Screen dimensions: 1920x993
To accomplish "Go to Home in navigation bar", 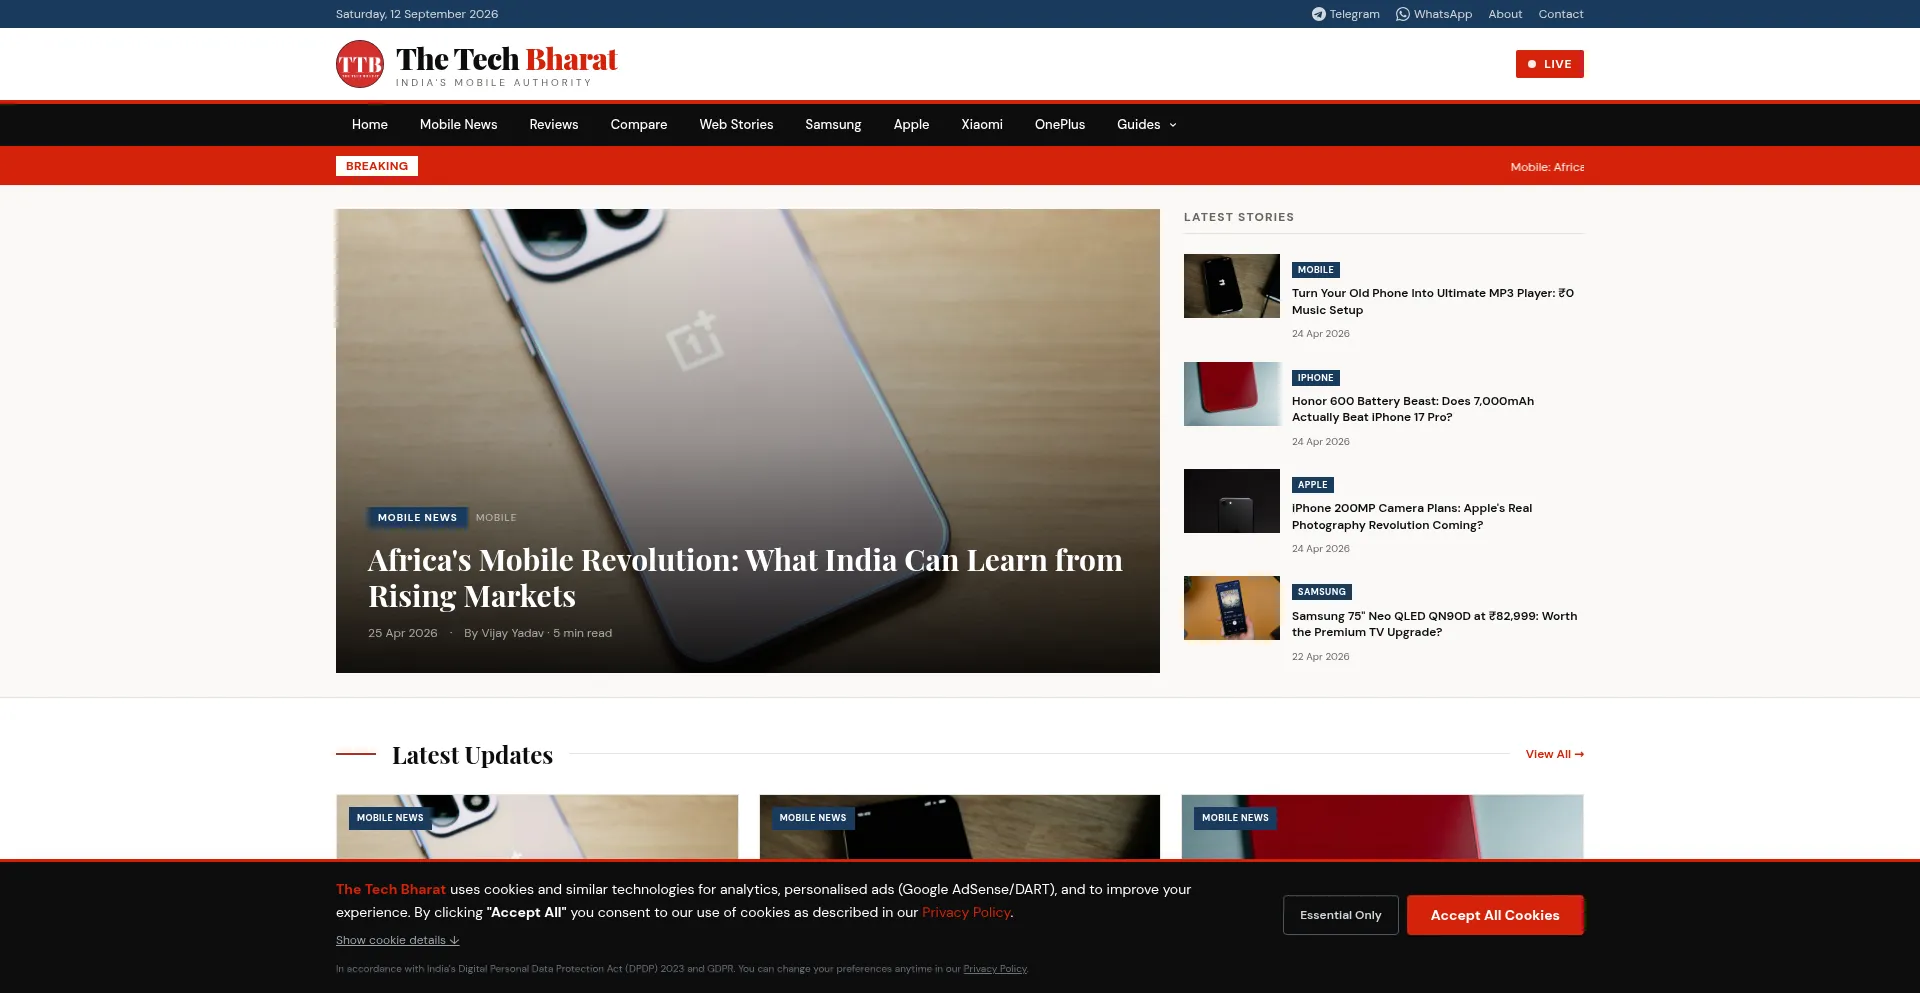I will pos(370,125).
